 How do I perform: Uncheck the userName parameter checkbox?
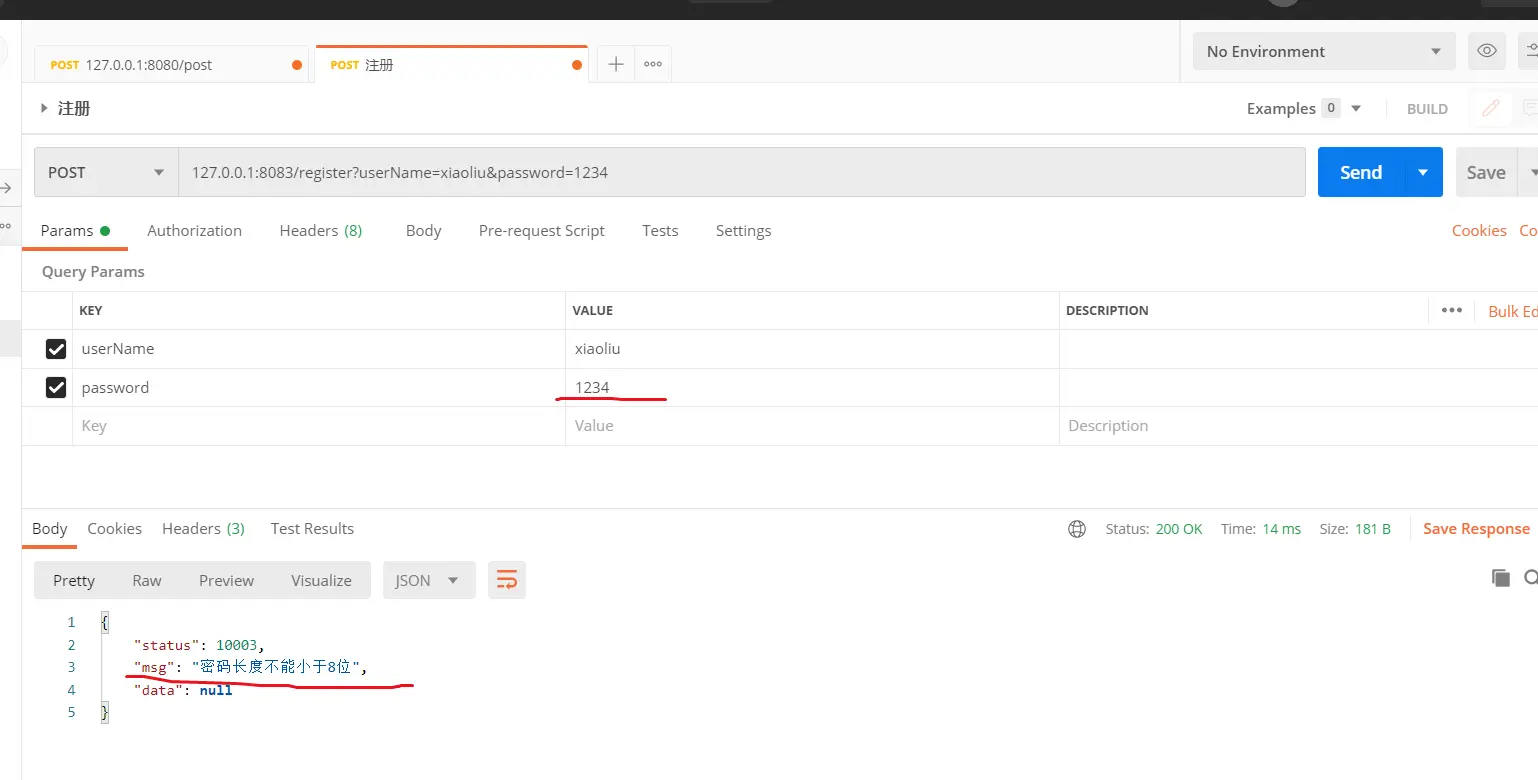pos(56,349)
